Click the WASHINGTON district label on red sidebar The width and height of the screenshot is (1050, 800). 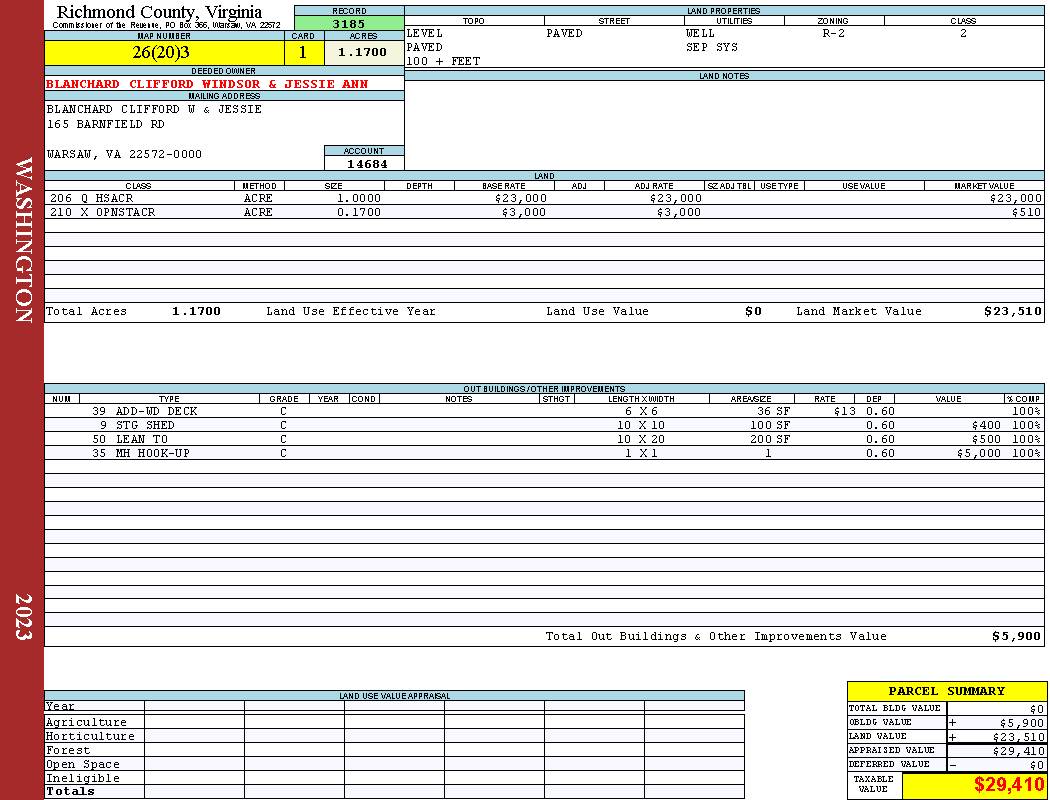click(23, 240)
